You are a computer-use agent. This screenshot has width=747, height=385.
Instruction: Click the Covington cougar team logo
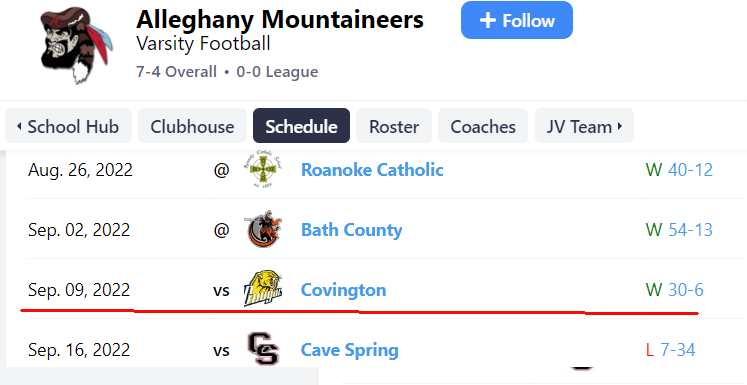coord(263,289)
